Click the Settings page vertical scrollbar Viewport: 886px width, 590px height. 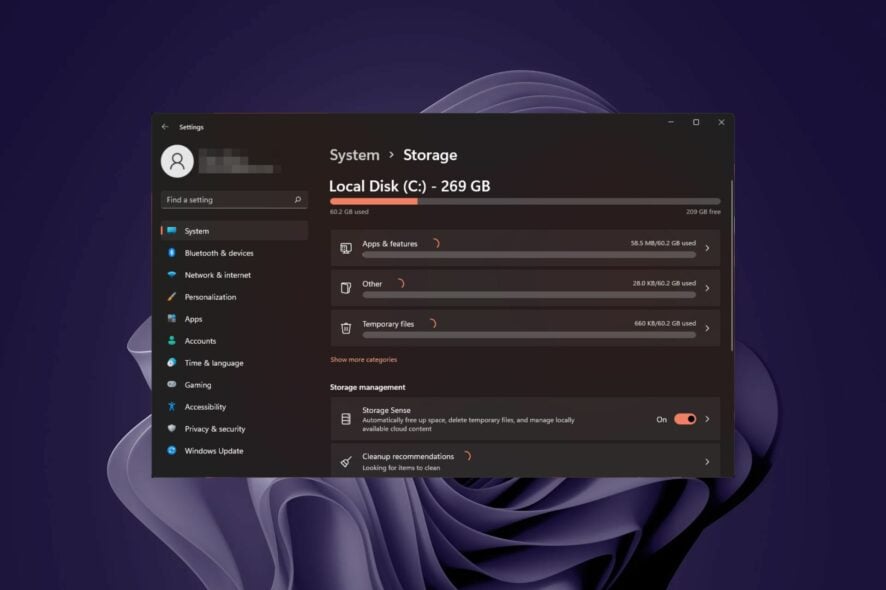click(732, 265)
